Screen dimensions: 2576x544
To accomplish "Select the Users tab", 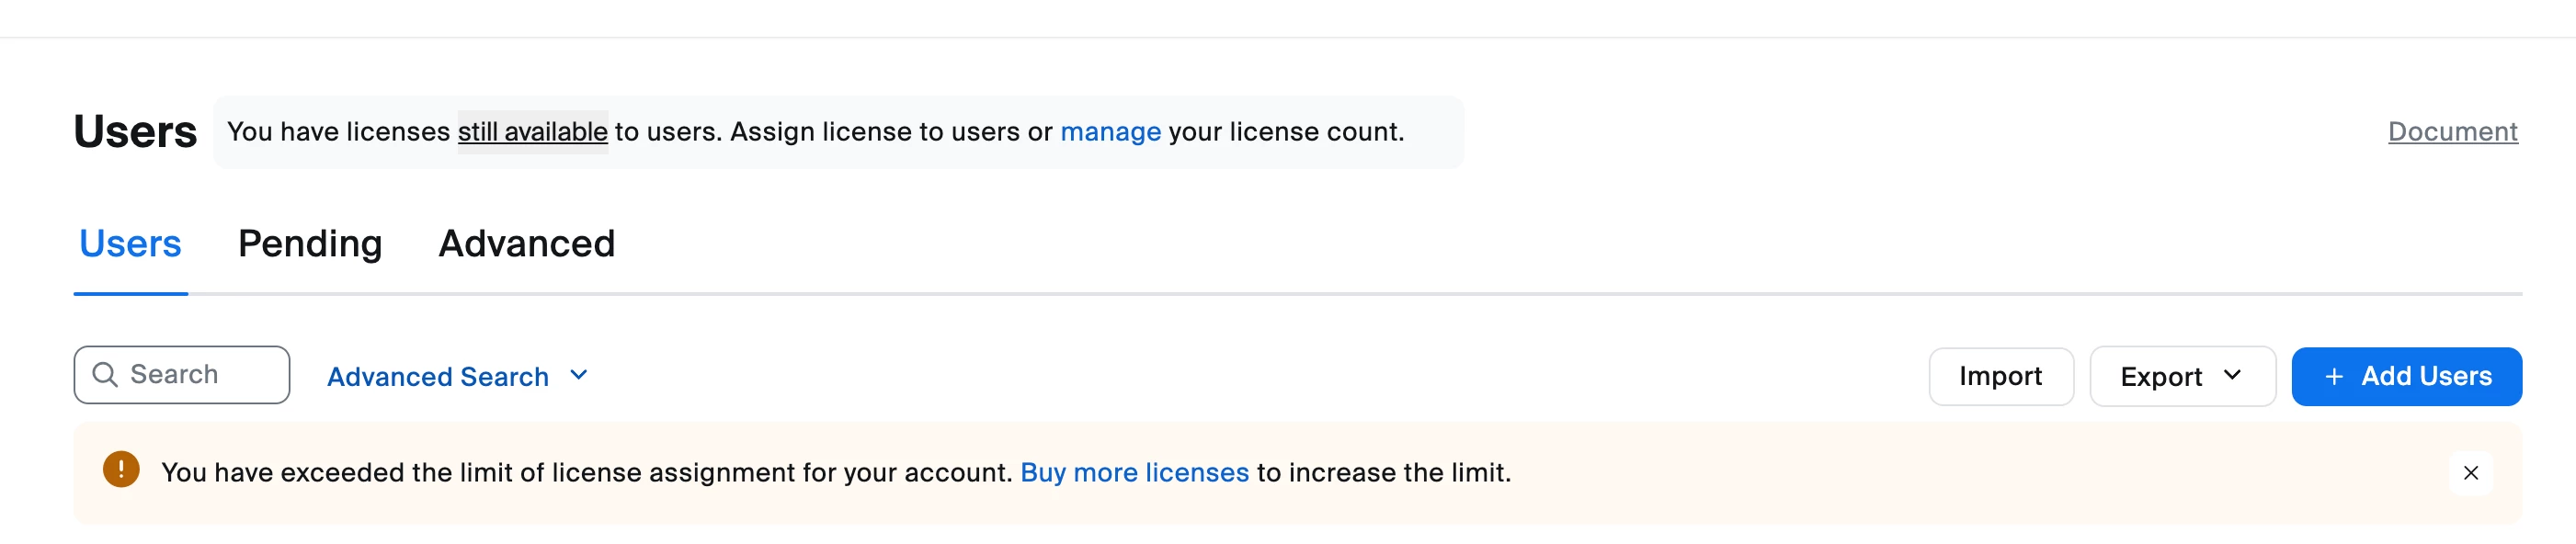I will [130, 244].
